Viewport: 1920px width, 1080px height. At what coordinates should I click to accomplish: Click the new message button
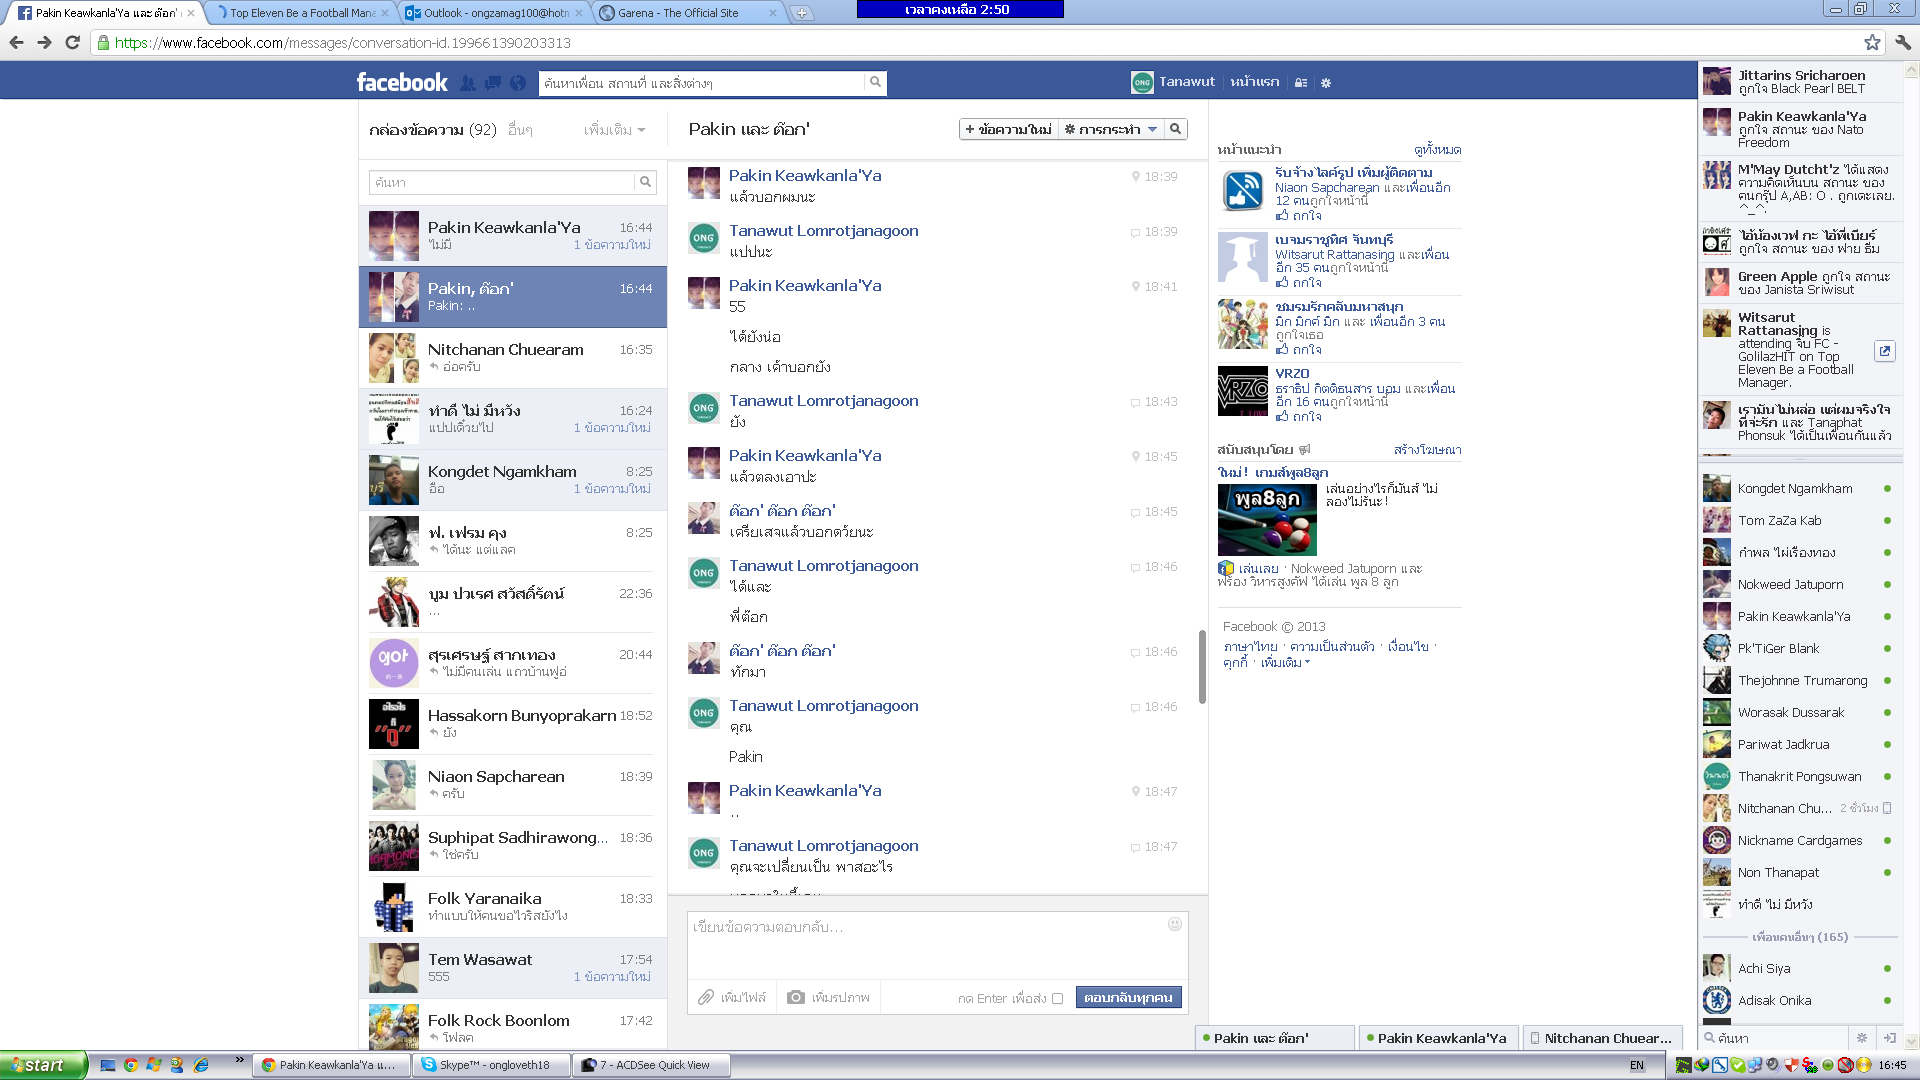(x=1008, y=129)
